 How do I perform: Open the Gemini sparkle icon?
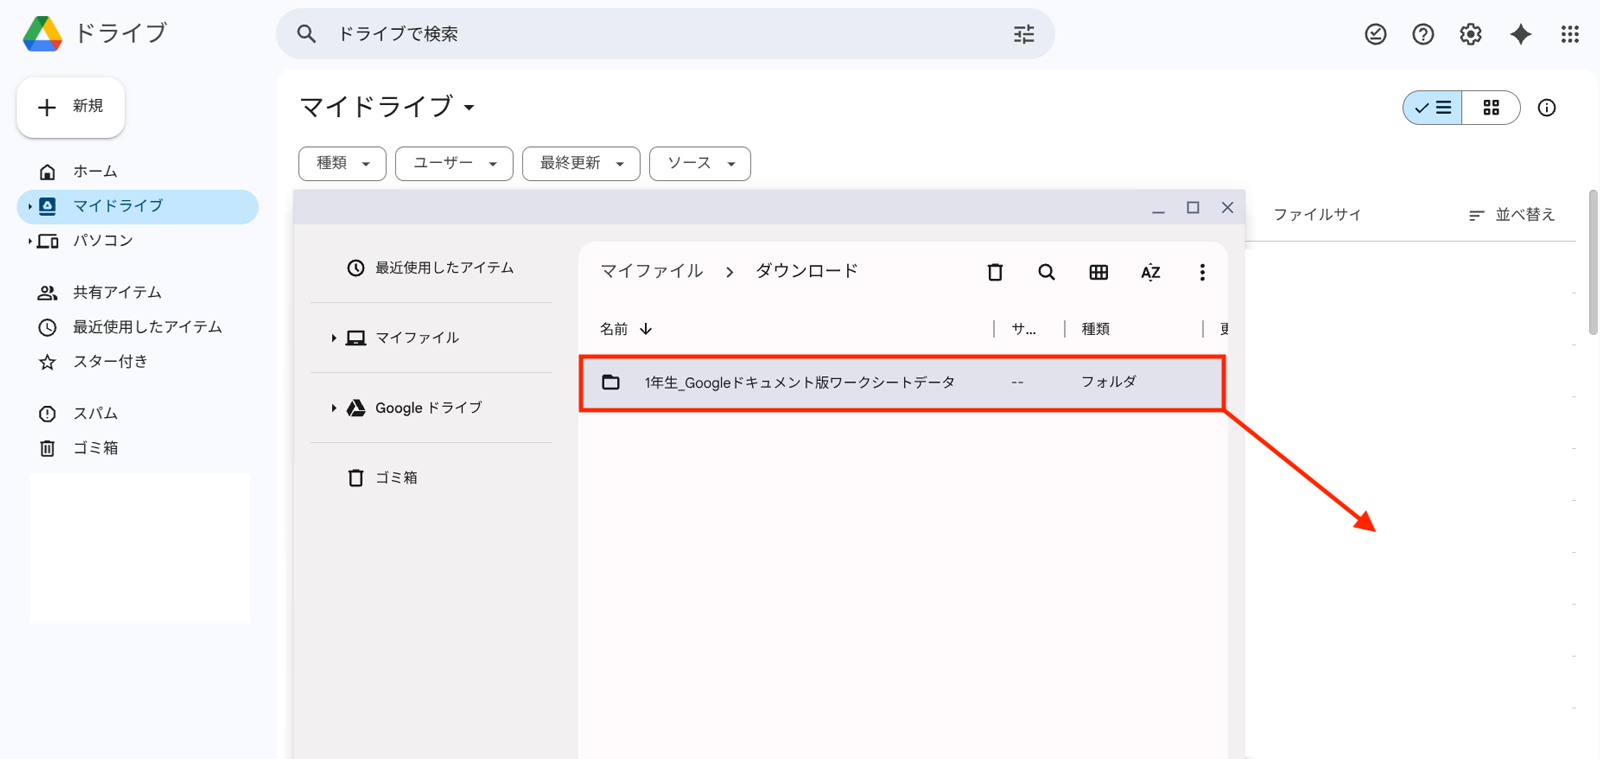1520,34
